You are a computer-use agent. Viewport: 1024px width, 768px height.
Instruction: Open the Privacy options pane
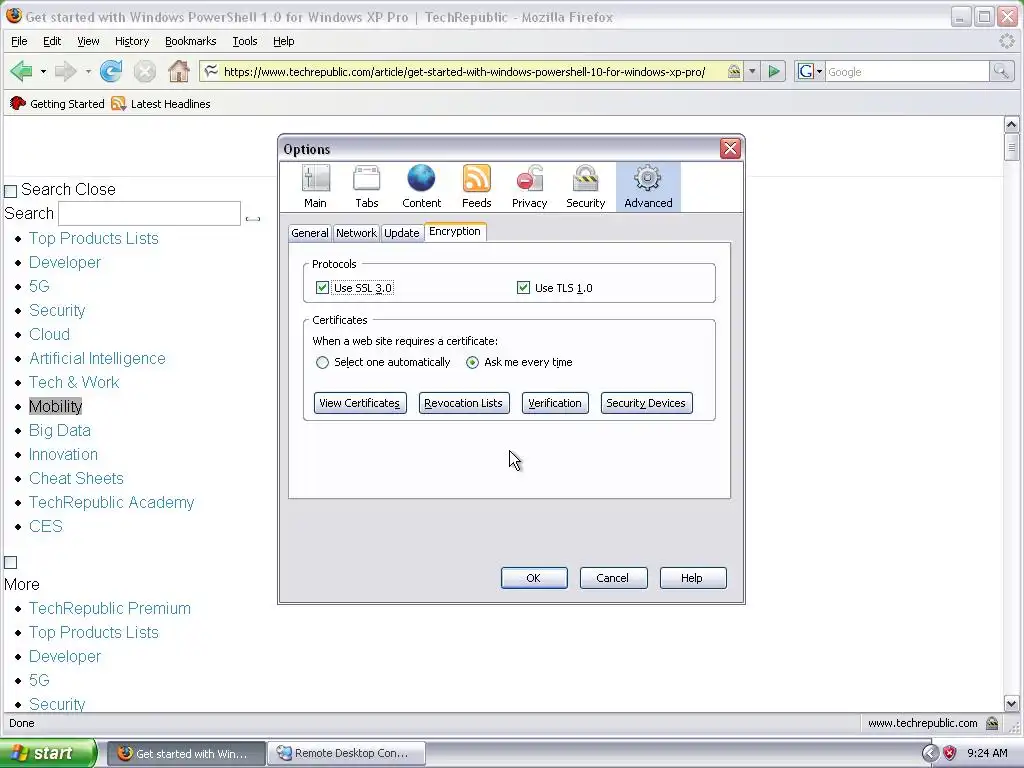coord(530,187)
